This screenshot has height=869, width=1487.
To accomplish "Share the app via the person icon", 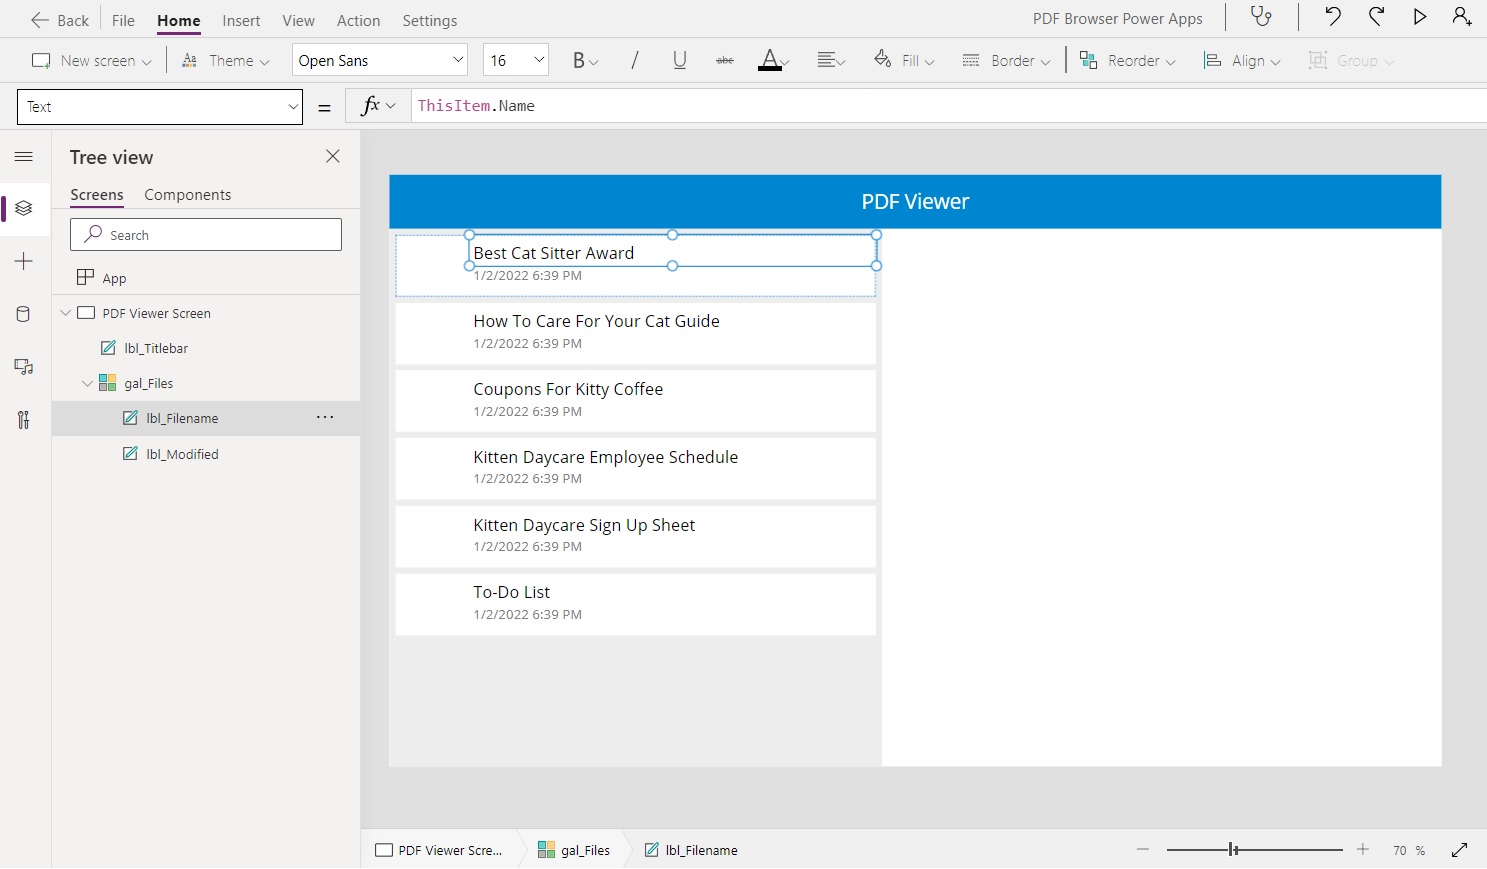I will pos(1462,17).
